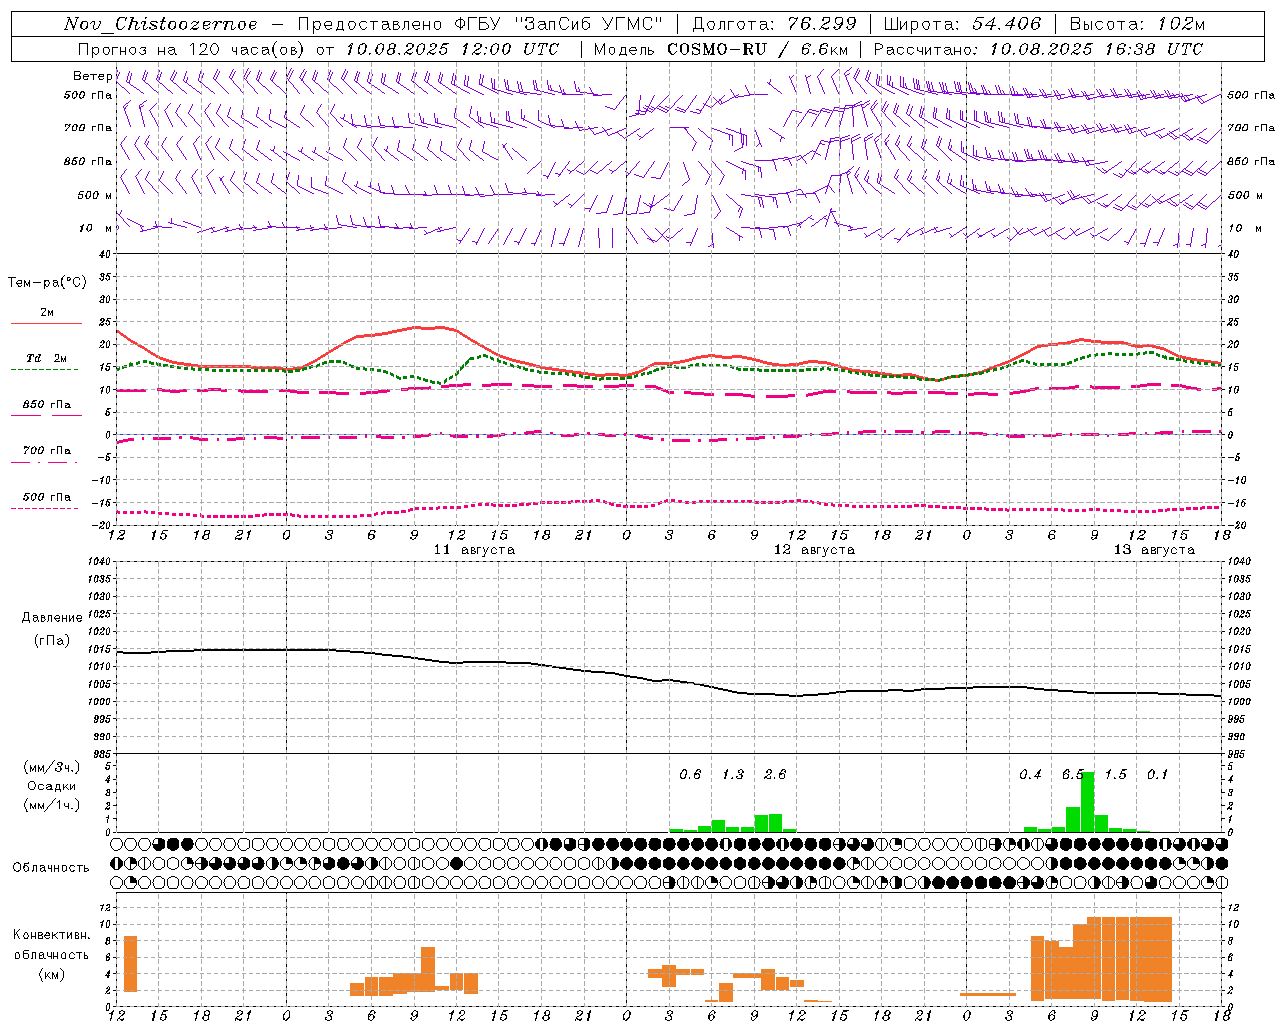The width and height of the screenshot is (1280, 1024).
Task: Click the "Давление" pressure label
Action: 52,618
